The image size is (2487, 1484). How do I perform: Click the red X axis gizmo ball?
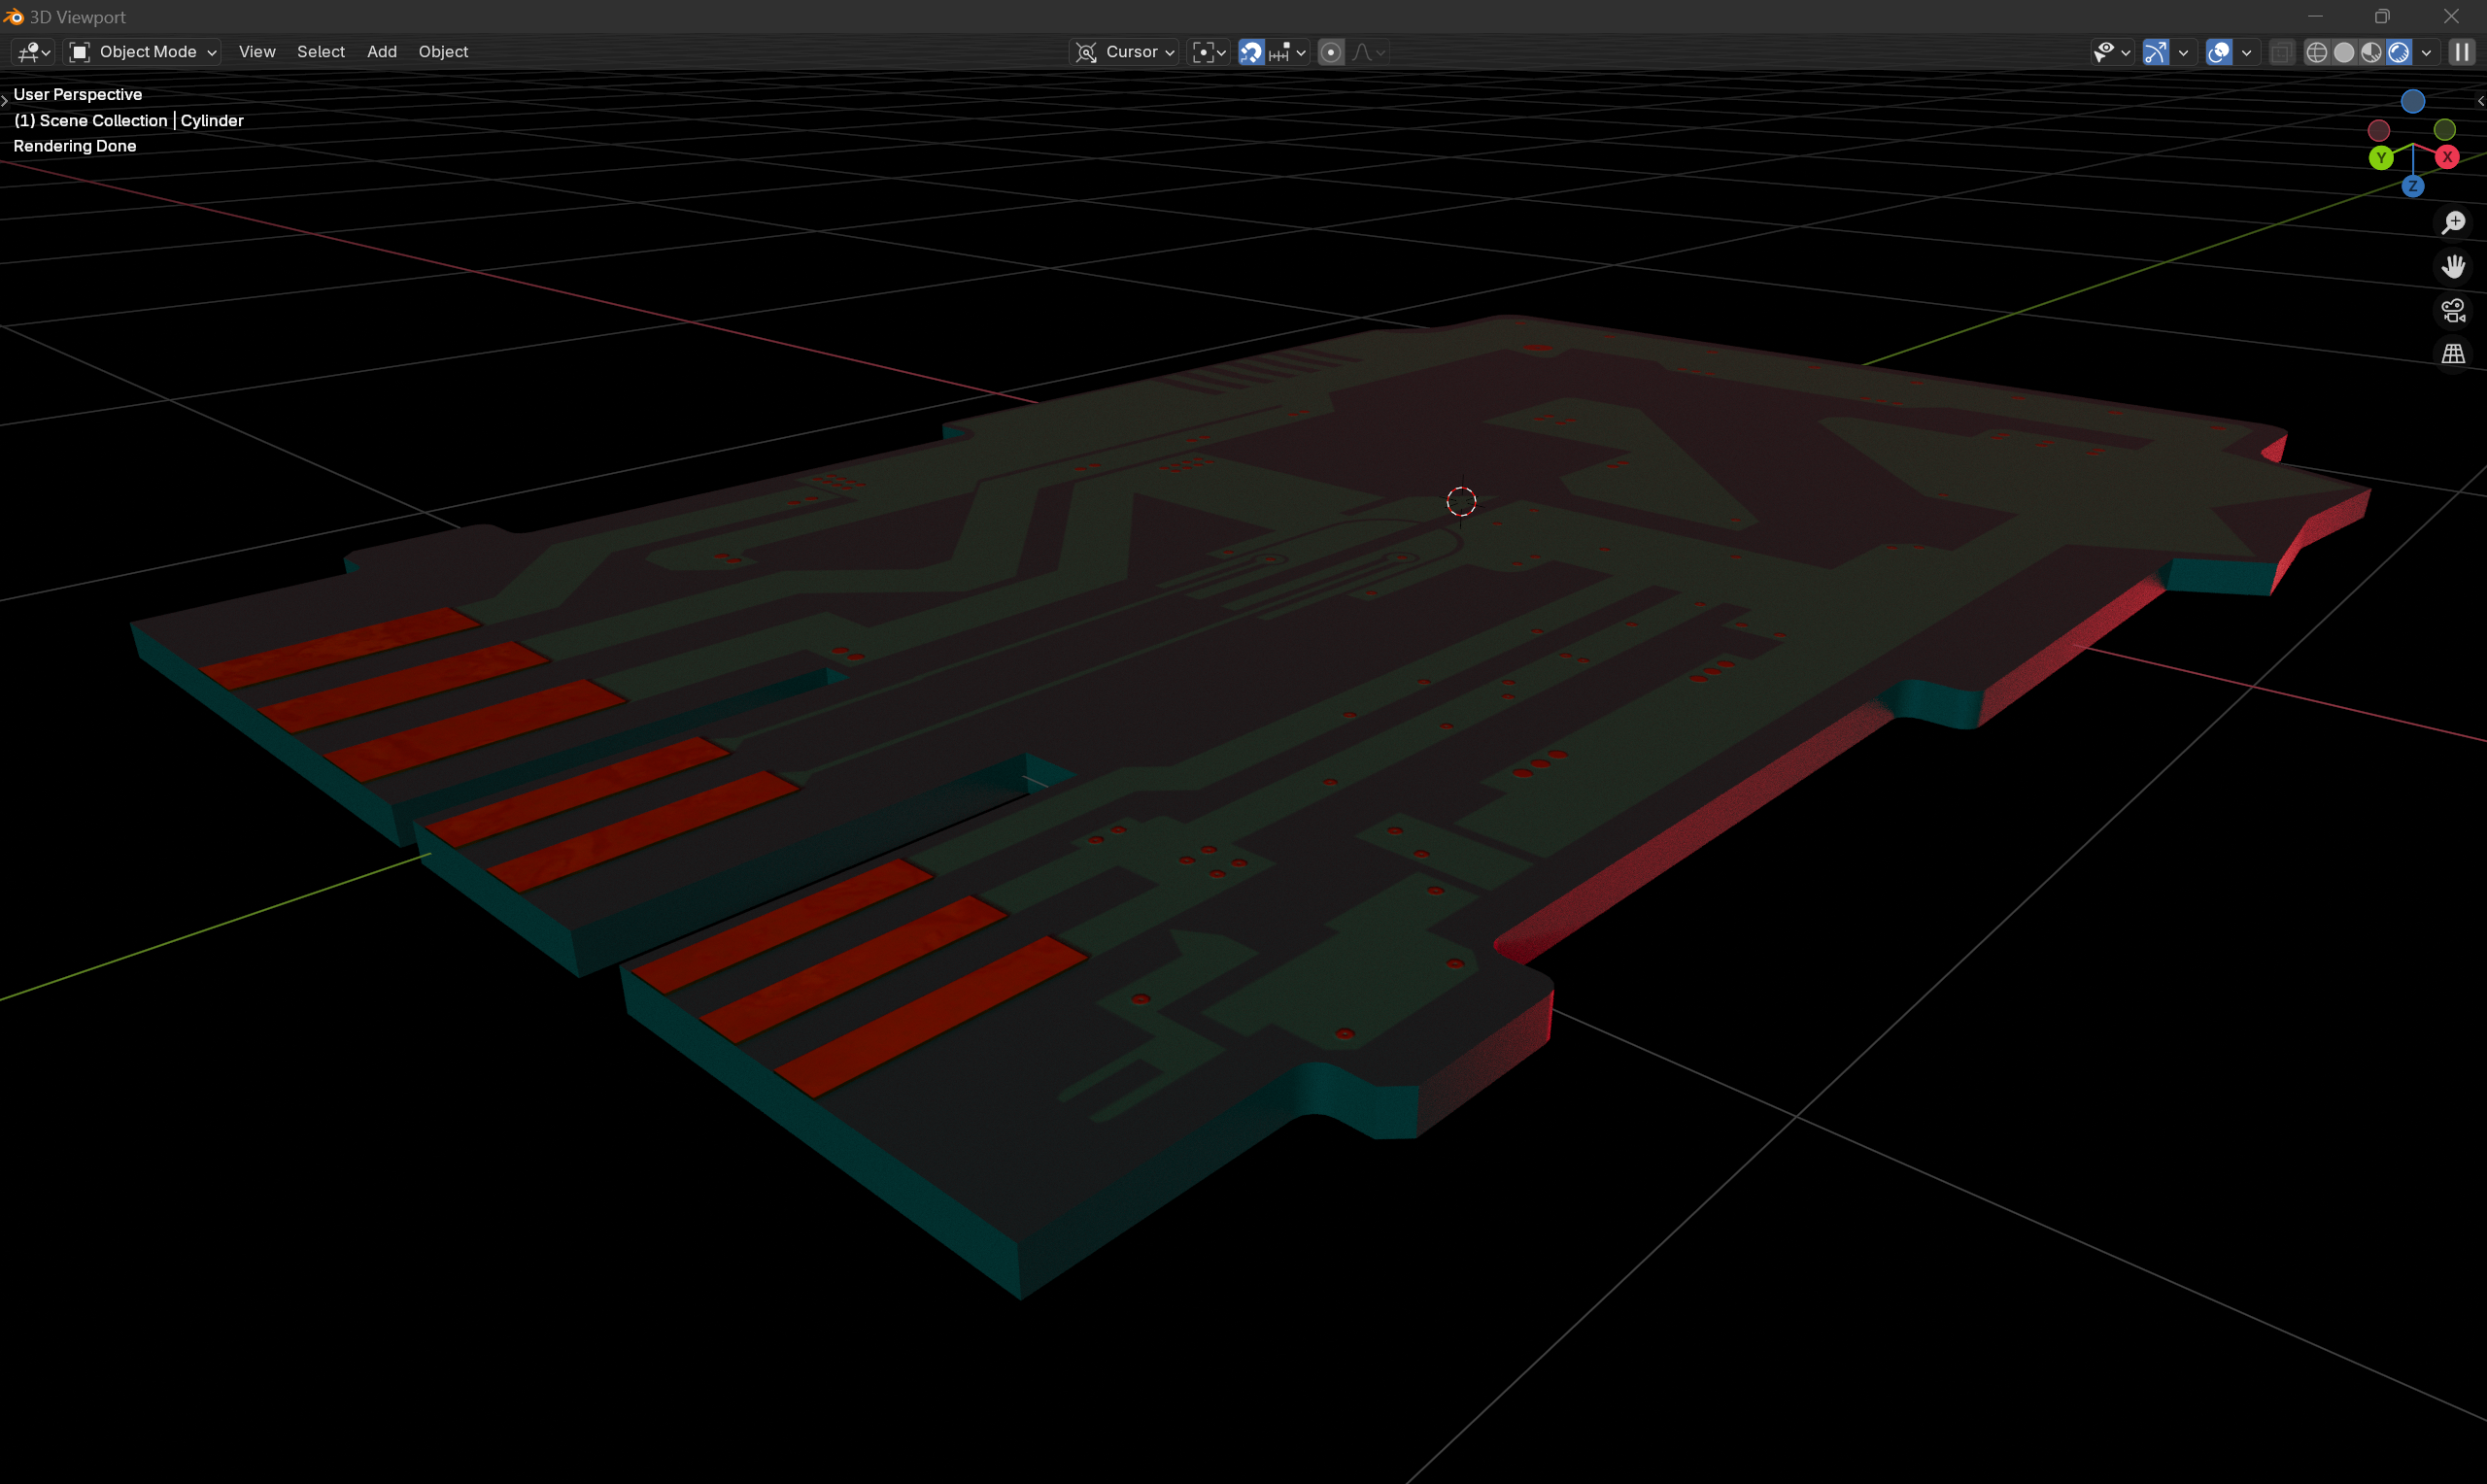click(2447, 157)
